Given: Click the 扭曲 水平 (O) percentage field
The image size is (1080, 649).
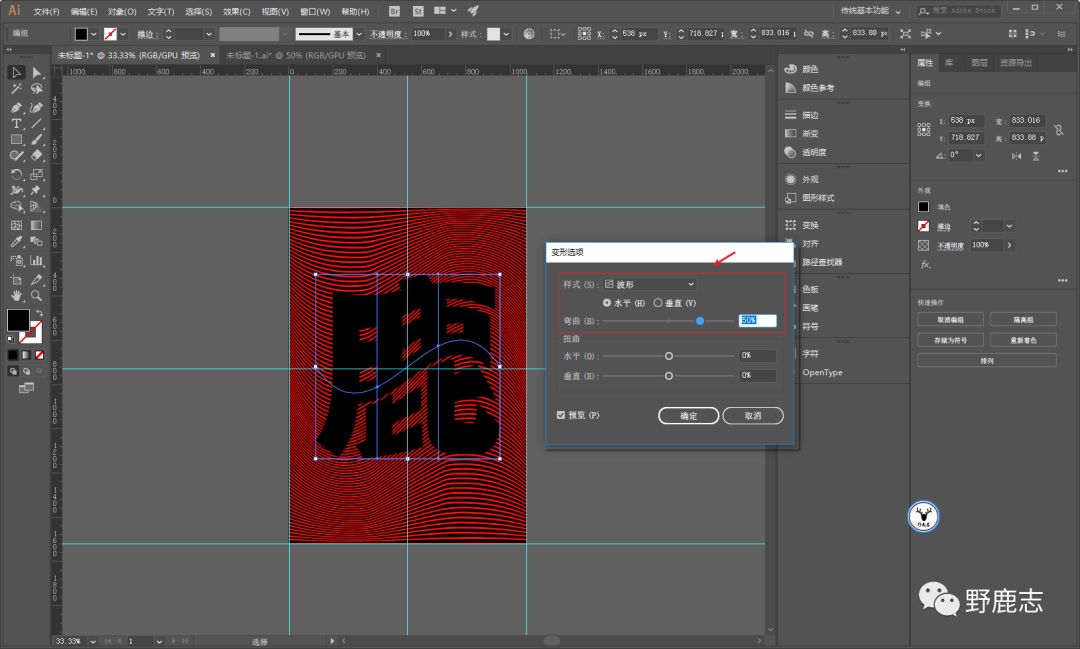Looking at the screenshot, I should 758,356.
